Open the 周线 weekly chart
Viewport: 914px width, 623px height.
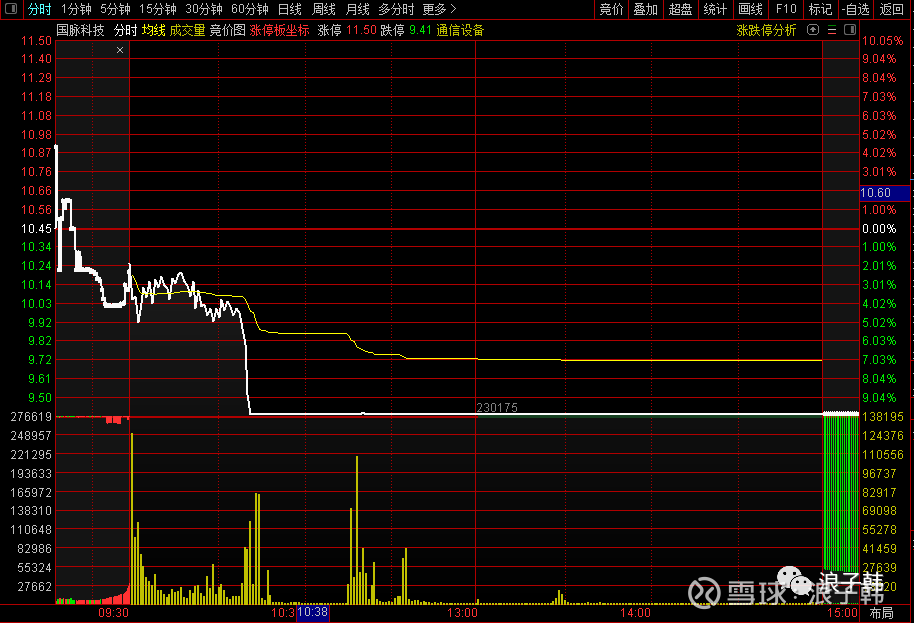click(324, 9)
